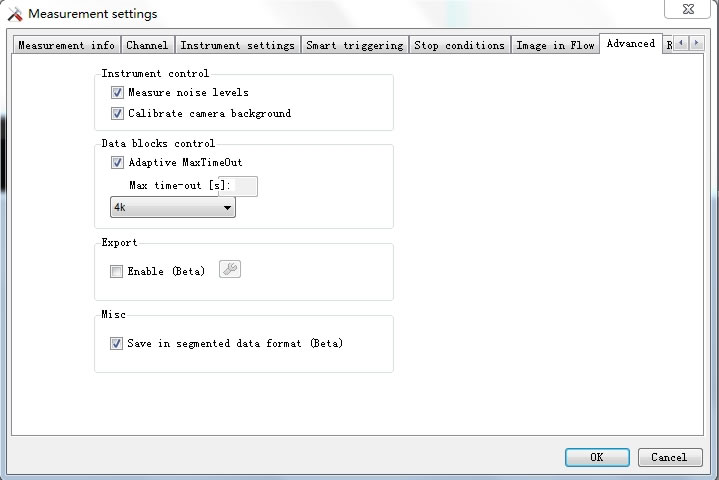719x480 pixels.
Task: Switch to the Measurement info tab
Action: point(66,46)
